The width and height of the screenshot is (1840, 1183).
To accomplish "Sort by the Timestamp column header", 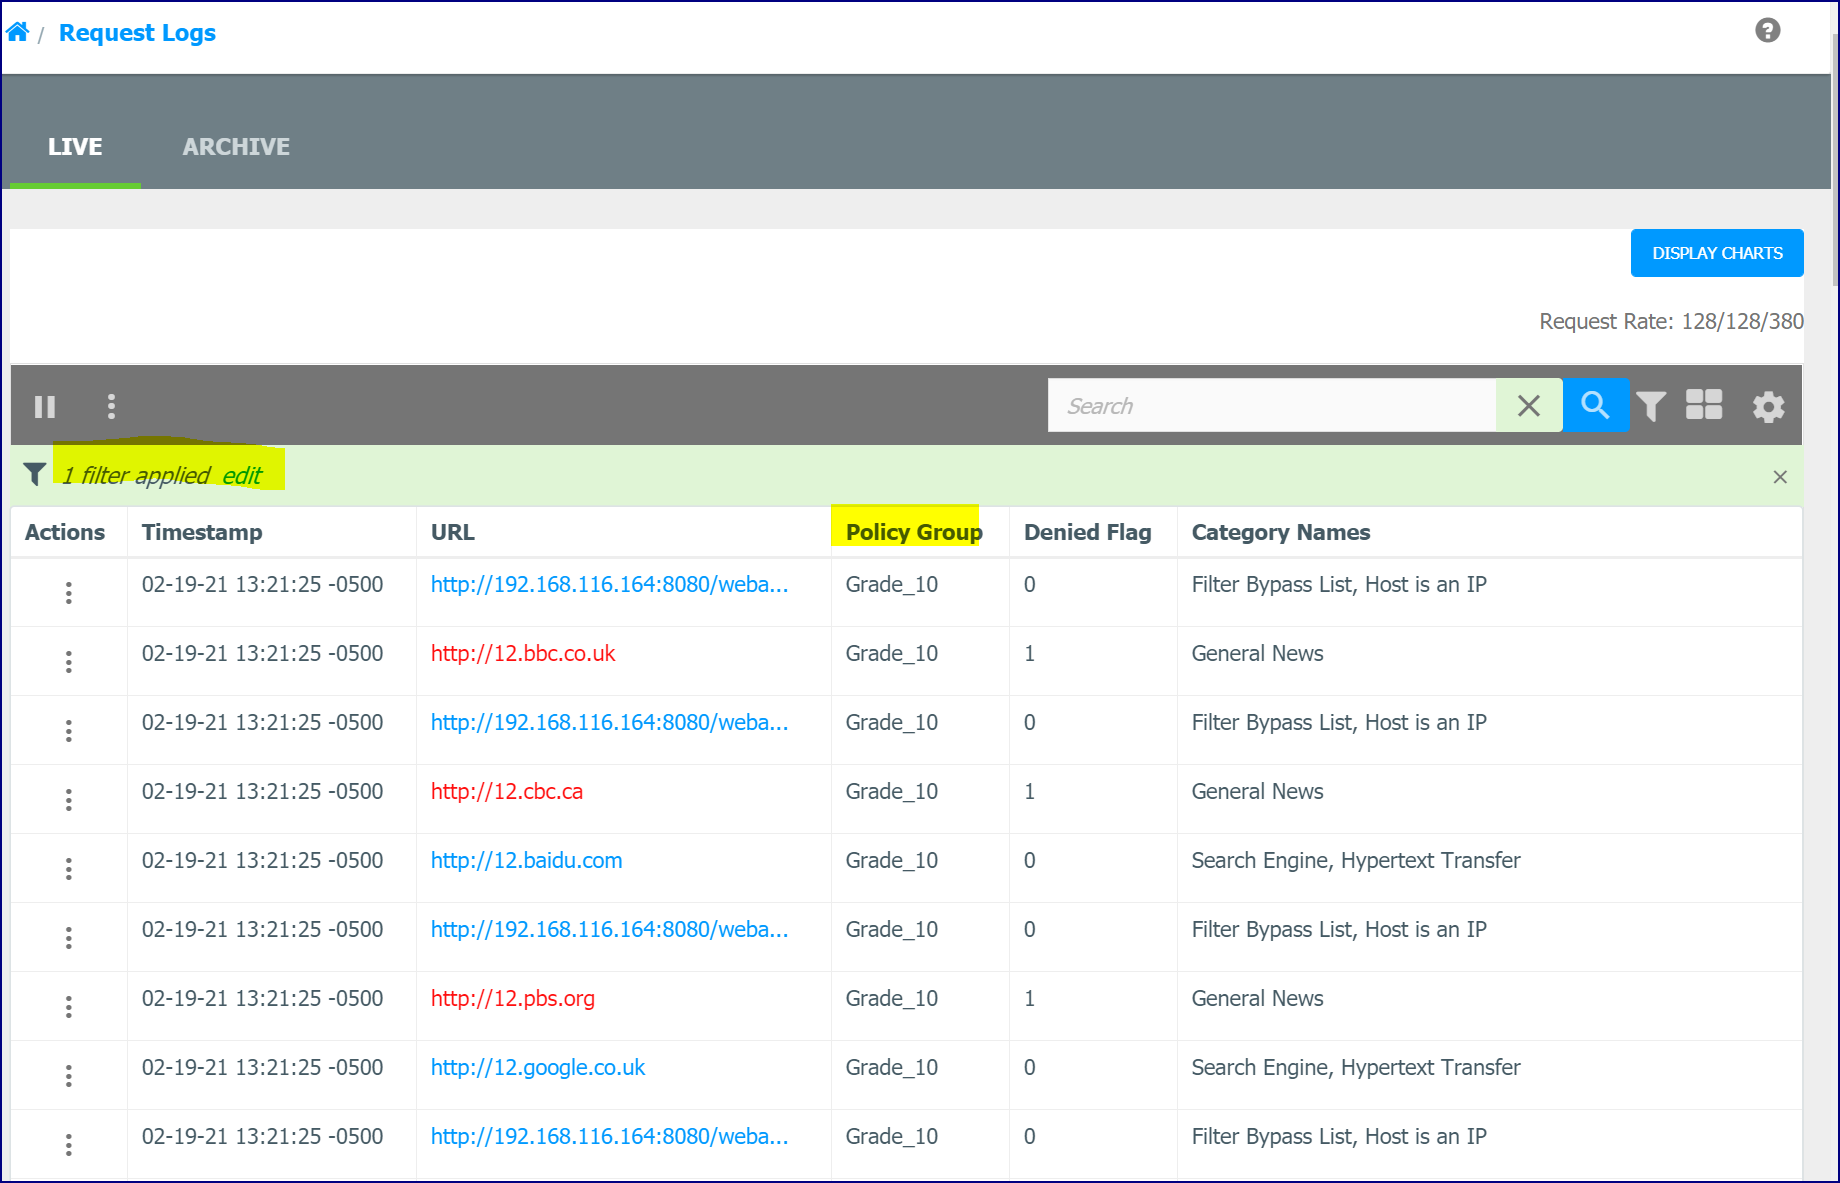I will click(x=202, y=532).
